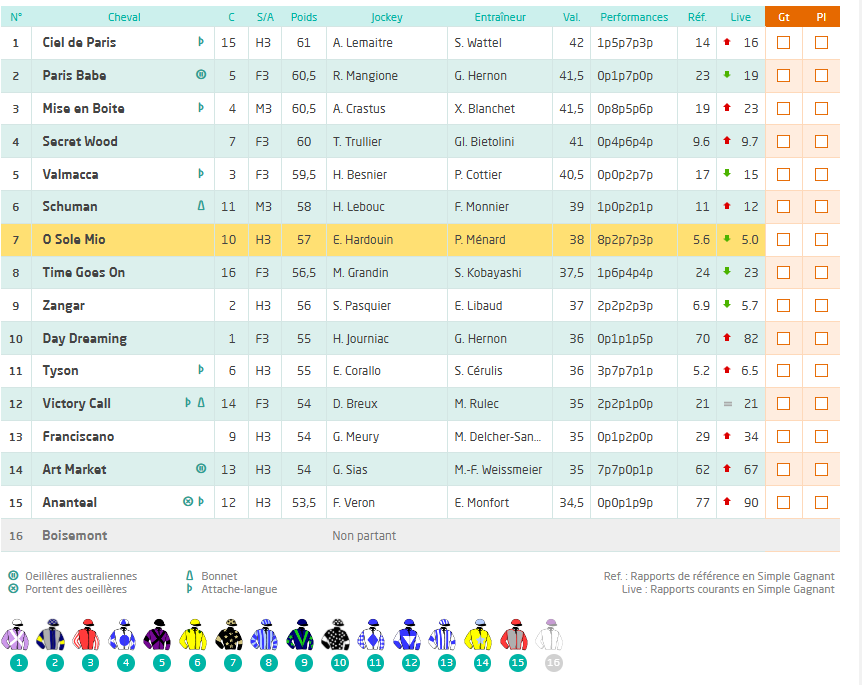Sort by the Poids column header
The height and width of the screenshot is (685, 862).
304,17
